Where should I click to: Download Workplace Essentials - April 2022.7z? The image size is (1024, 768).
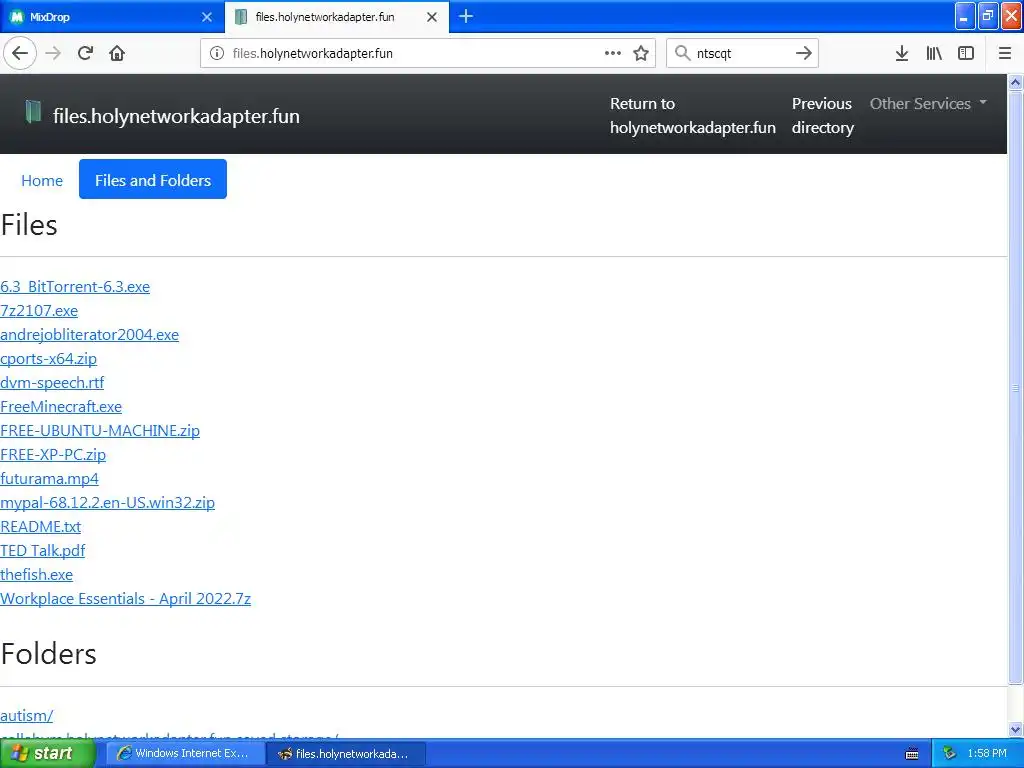125,599
